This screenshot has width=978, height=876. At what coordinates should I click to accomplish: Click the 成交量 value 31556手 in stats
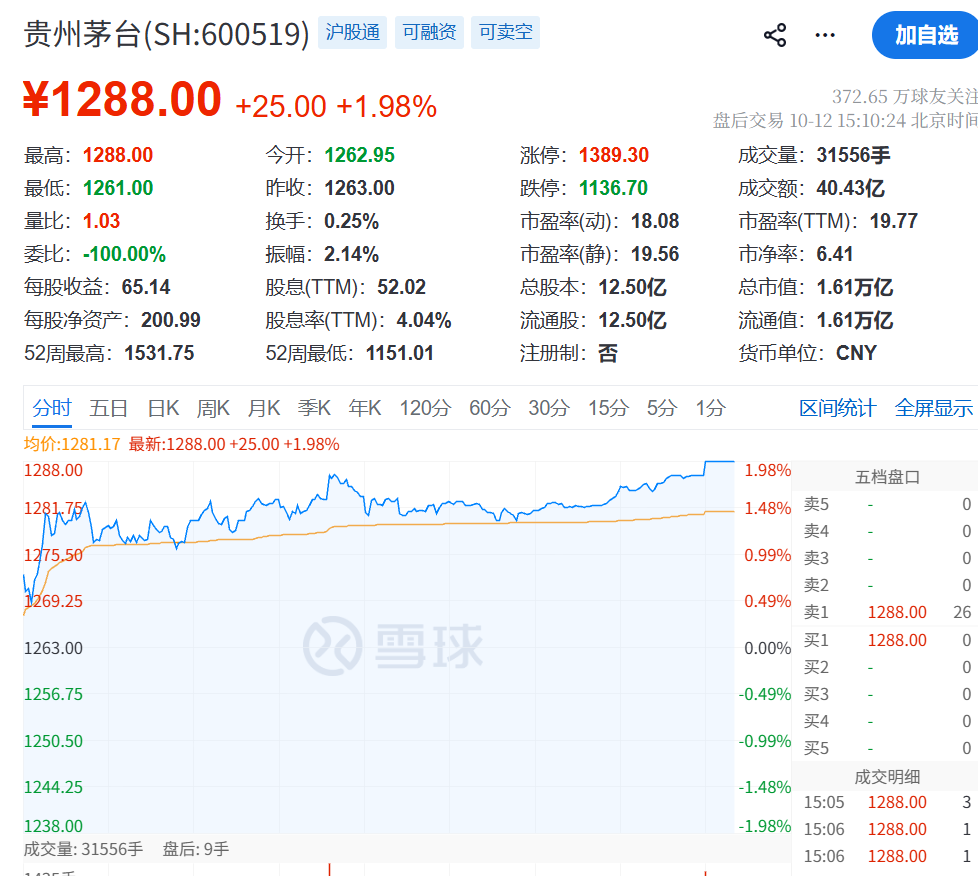coord(853,155)
